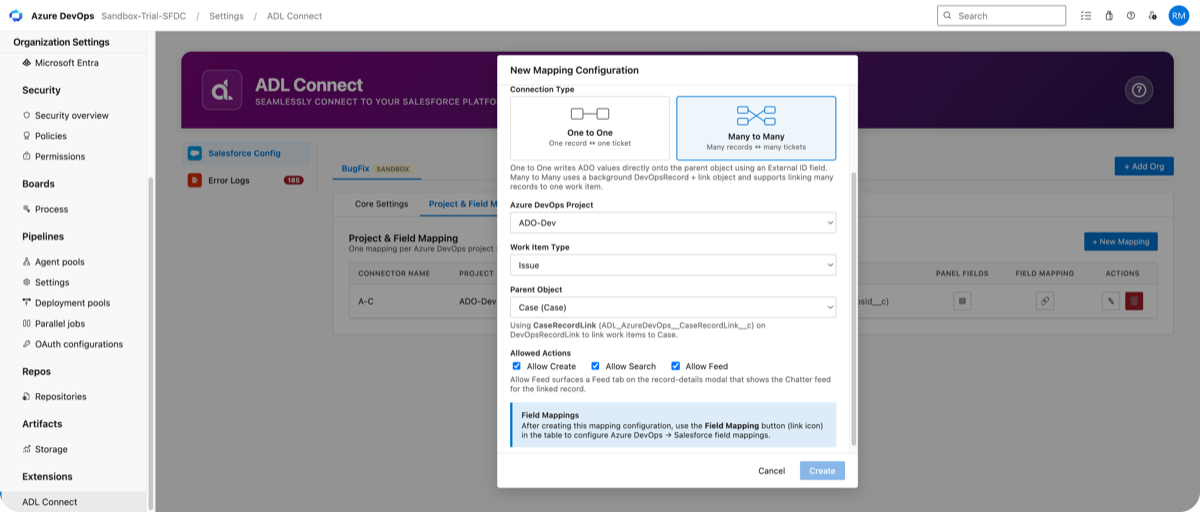Click the Cancel button in dialog
This screenshot has height=512, width=1200.
point(772,471)
